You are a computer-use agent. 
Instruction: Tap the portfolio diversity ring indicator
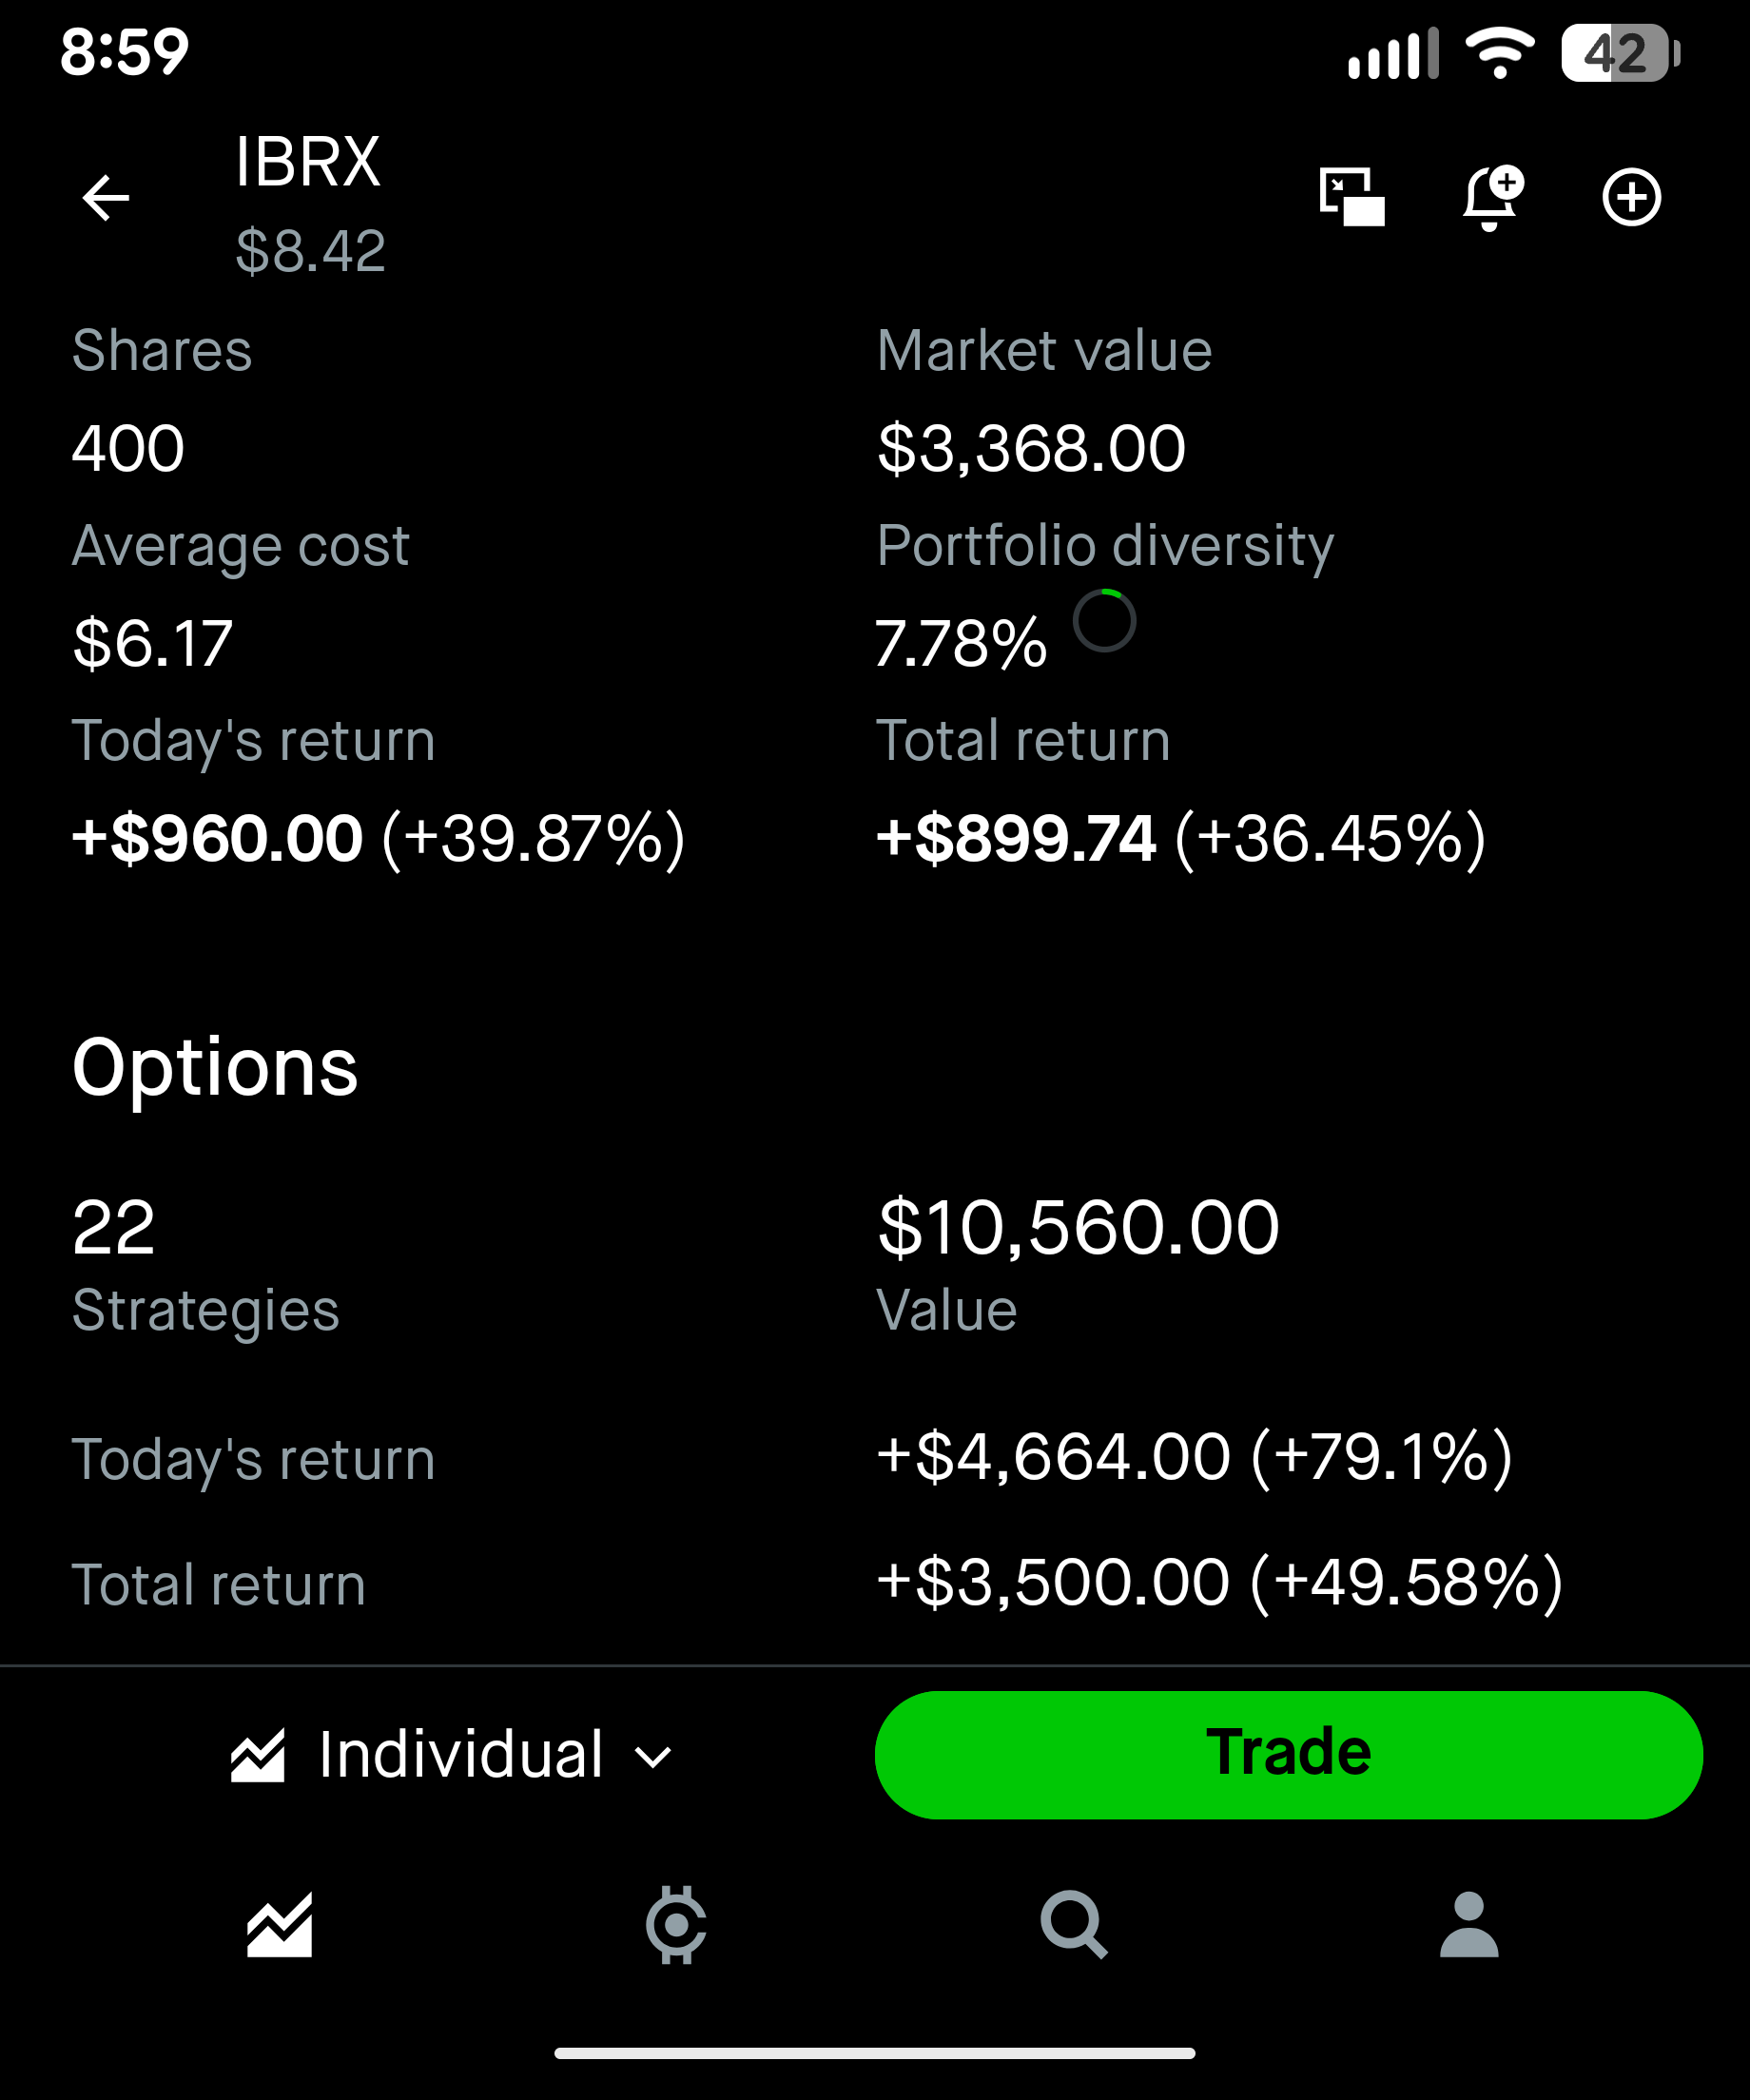[x=1104, y=621]
